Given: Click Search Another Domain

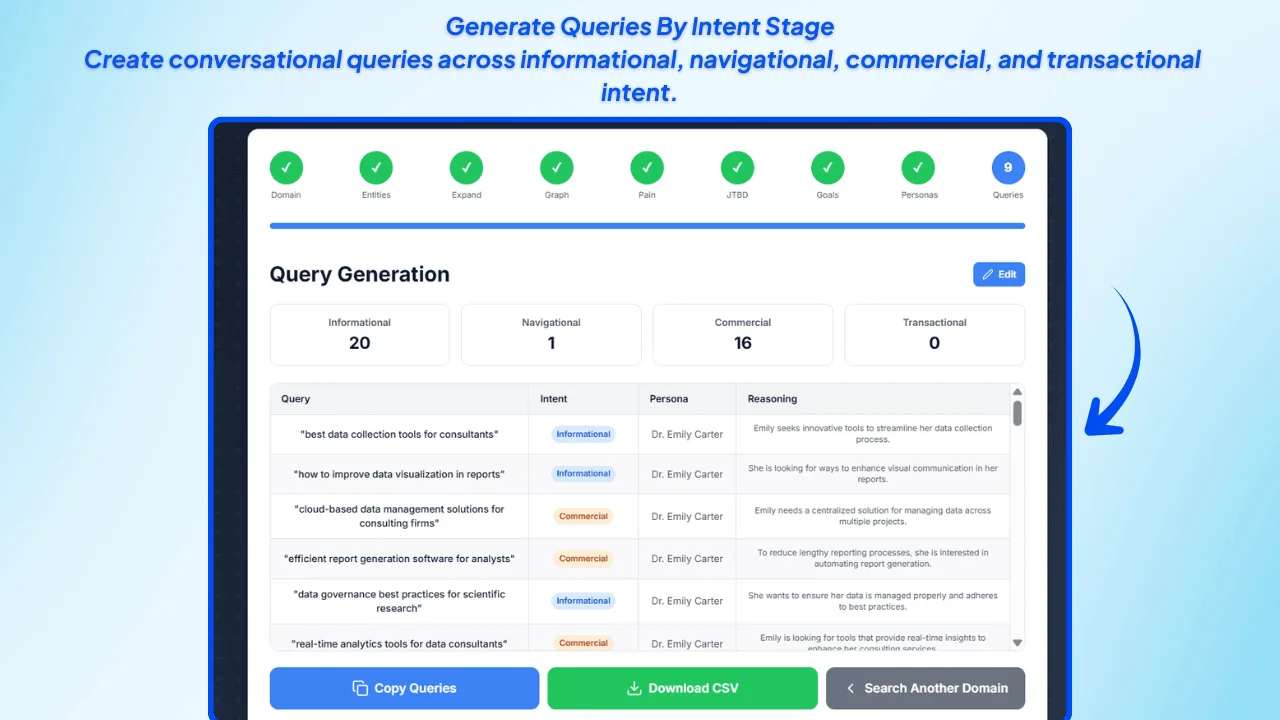Looking at the screenshot, I should [x=925, y=688].
